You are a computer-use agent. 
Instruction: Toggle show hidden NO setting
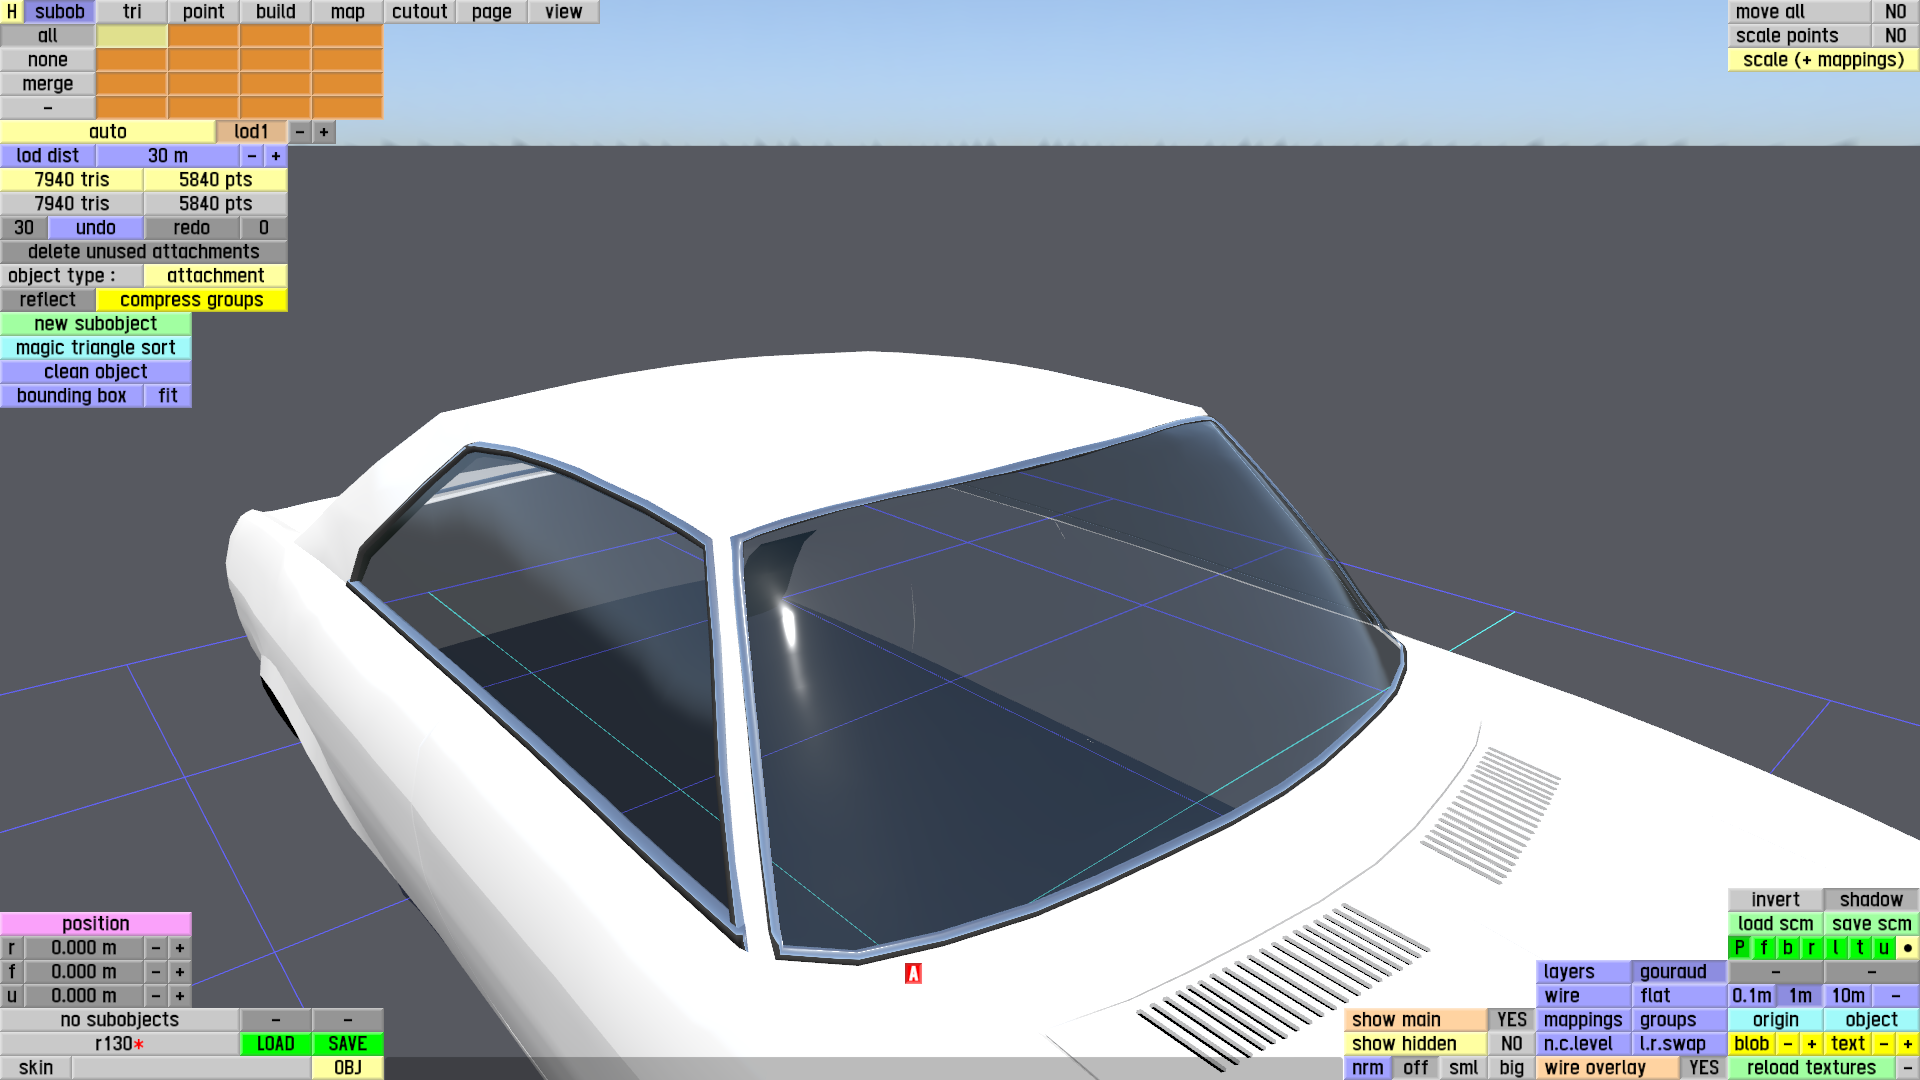click(x=1511, y=1043)
